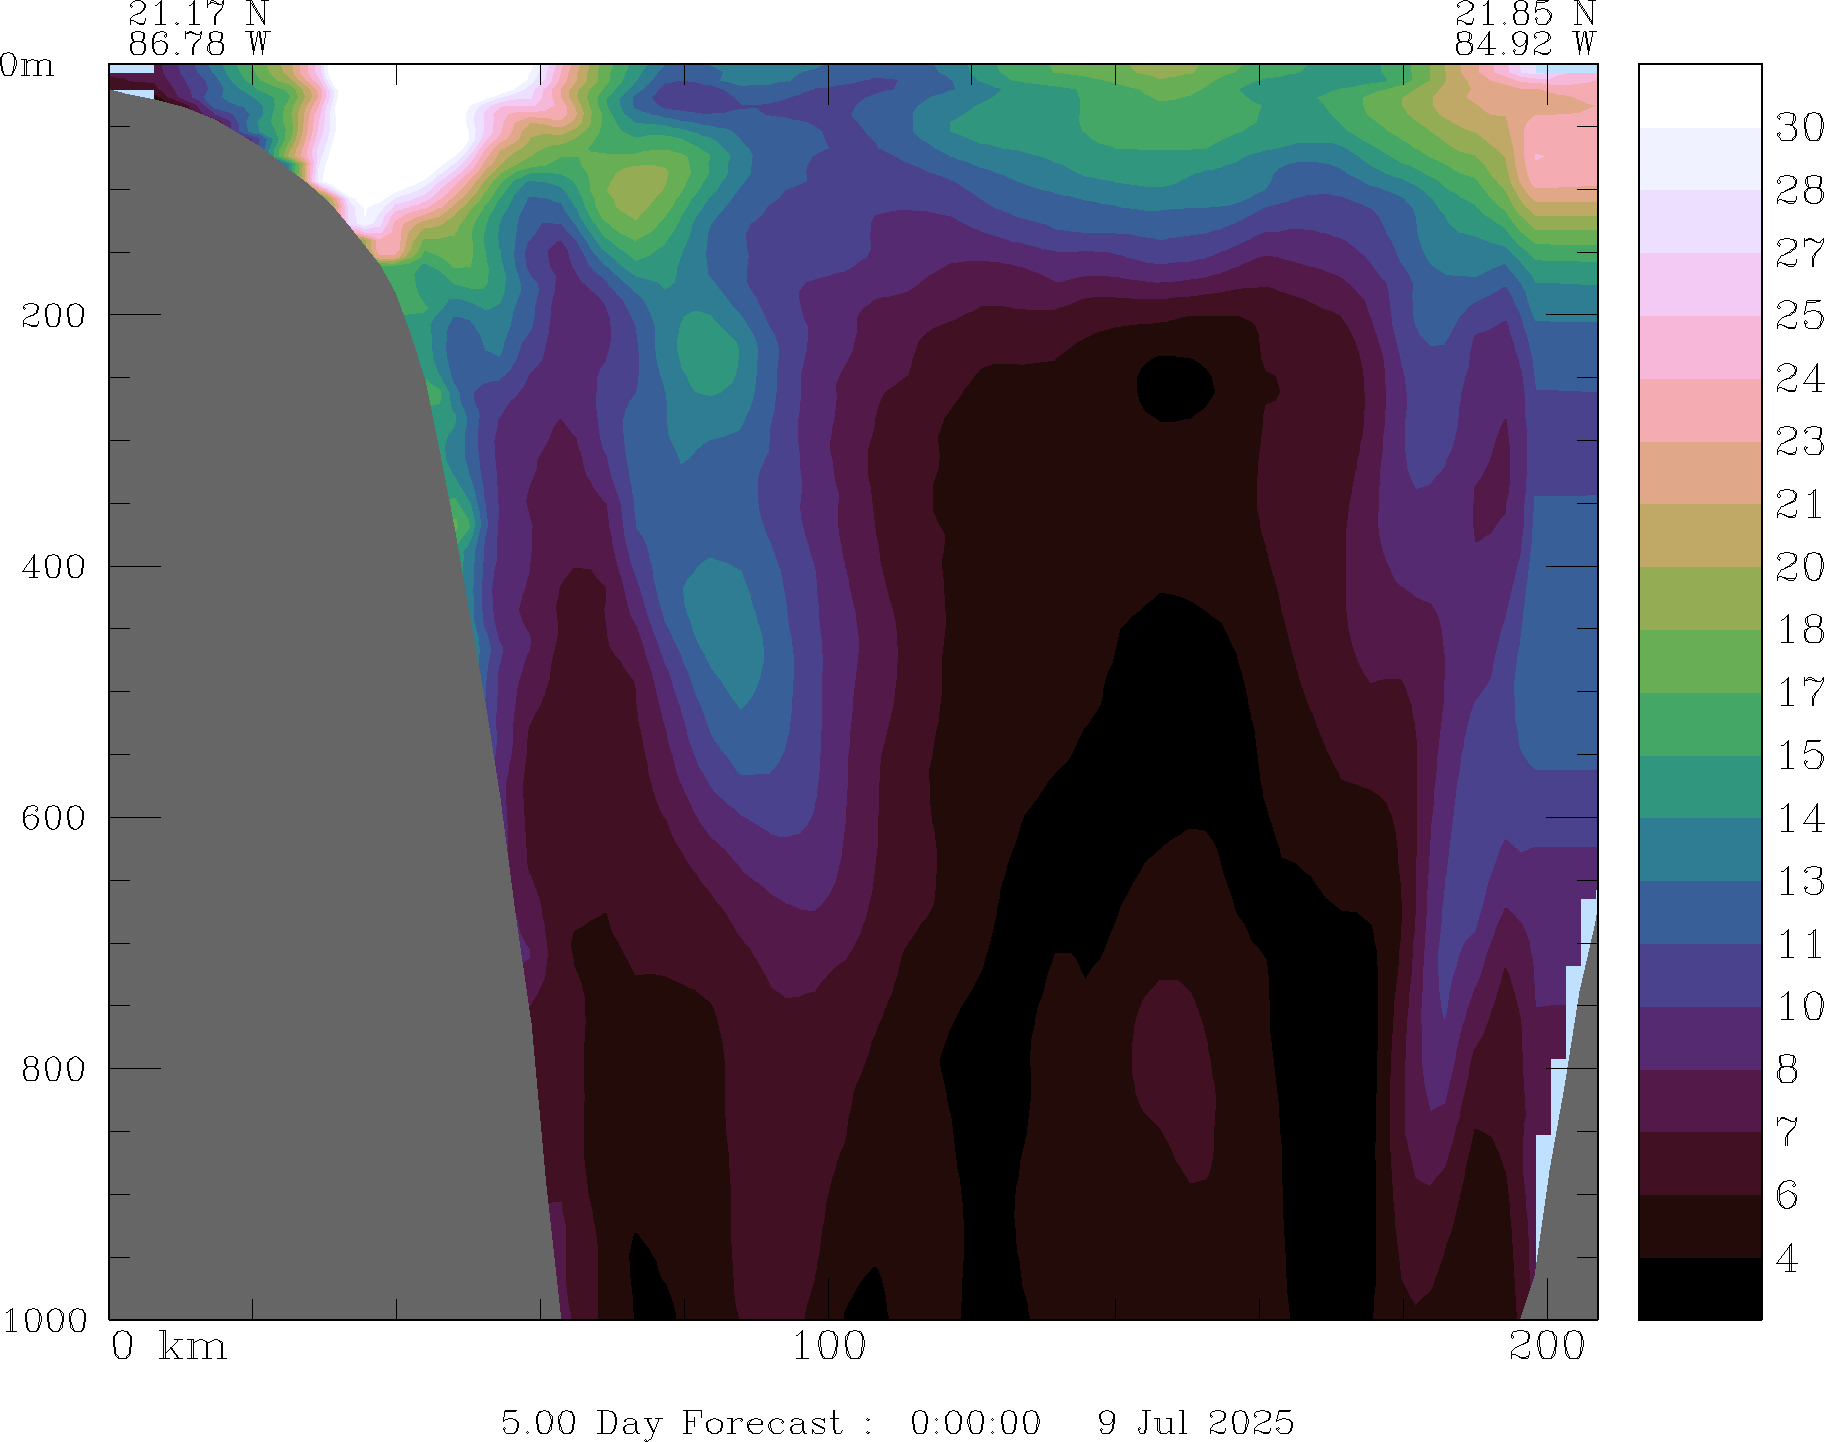Click the "400" depth axis label
This screenshot has width=1825, height=1442.
click(54, 566)
